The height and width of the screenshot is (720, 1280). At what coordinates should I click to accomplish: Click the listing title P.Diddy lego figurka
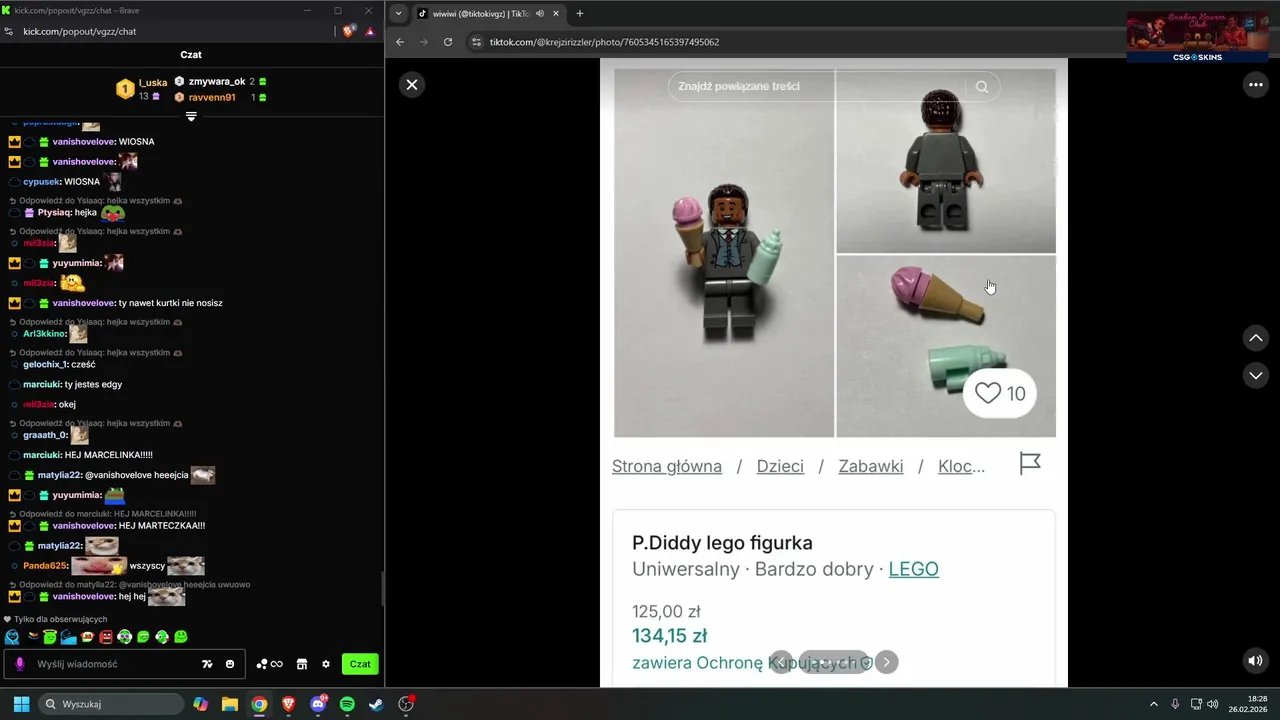[722, 543]
